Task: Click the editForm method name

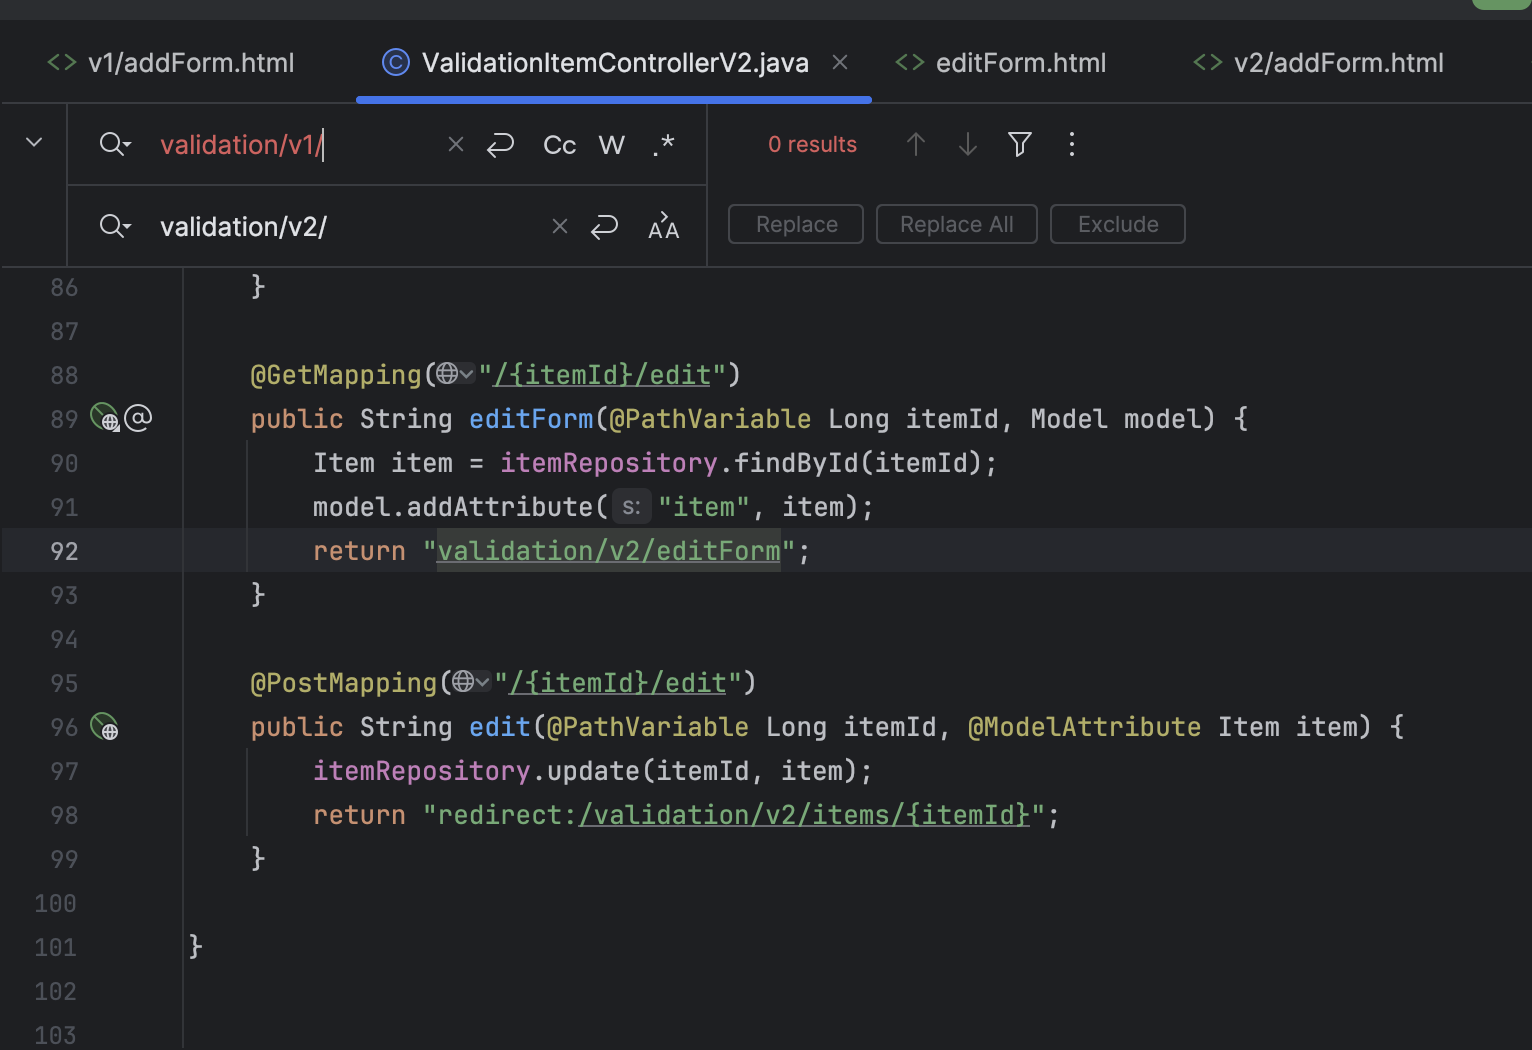Action: coord(531,419)
